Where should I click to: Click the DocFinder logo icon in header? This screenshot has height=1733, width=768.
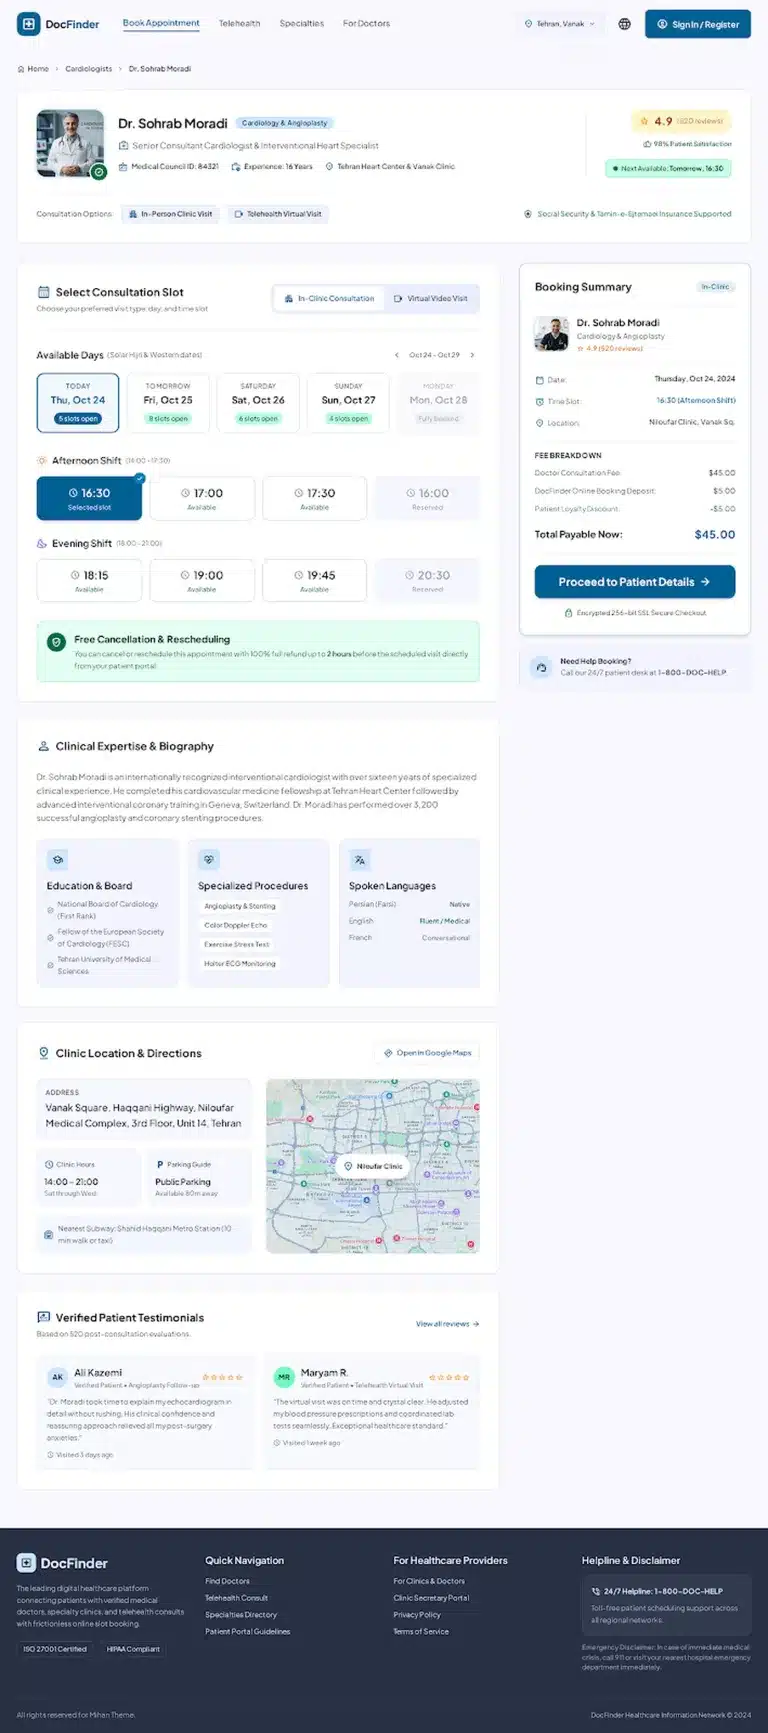click(x=29, y=24)
